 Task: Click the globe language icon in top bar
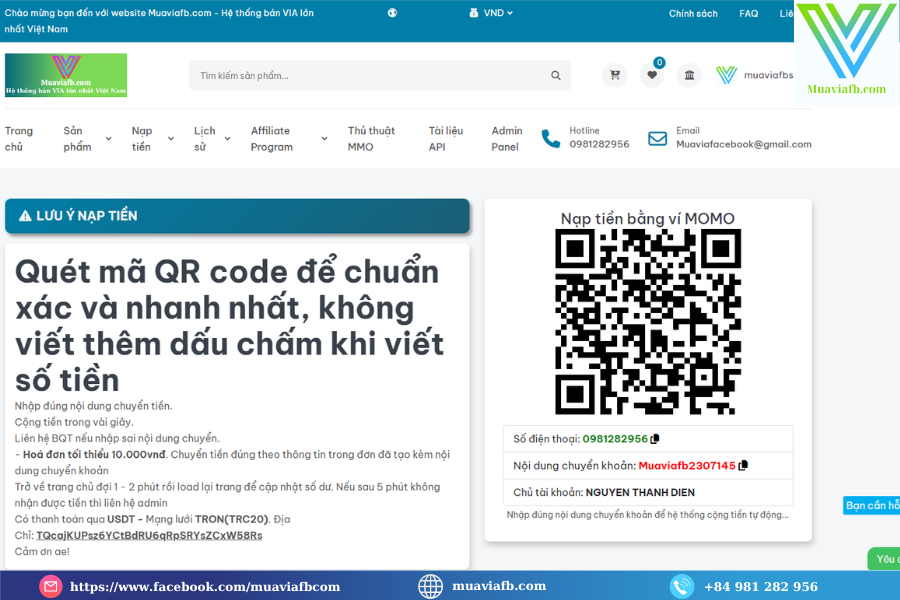pyautogui.click(x=392, y=13)
